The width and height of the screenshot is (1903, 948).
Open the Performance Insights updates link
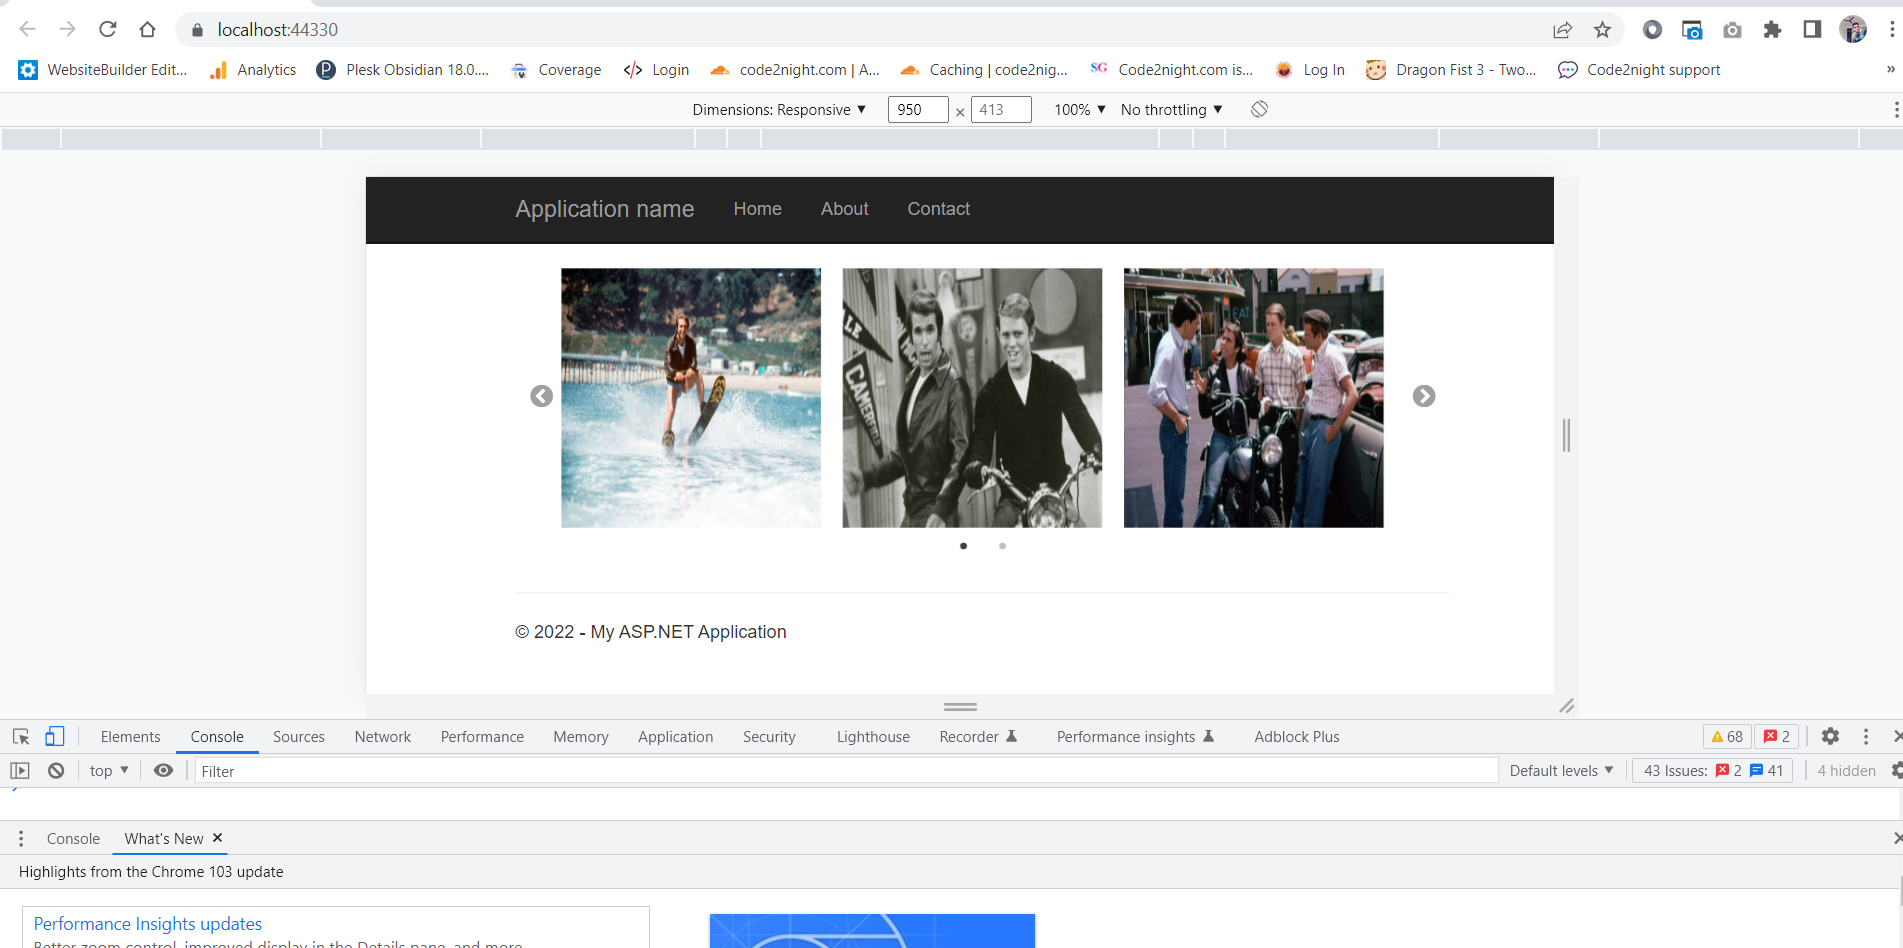tap(148, 924)
